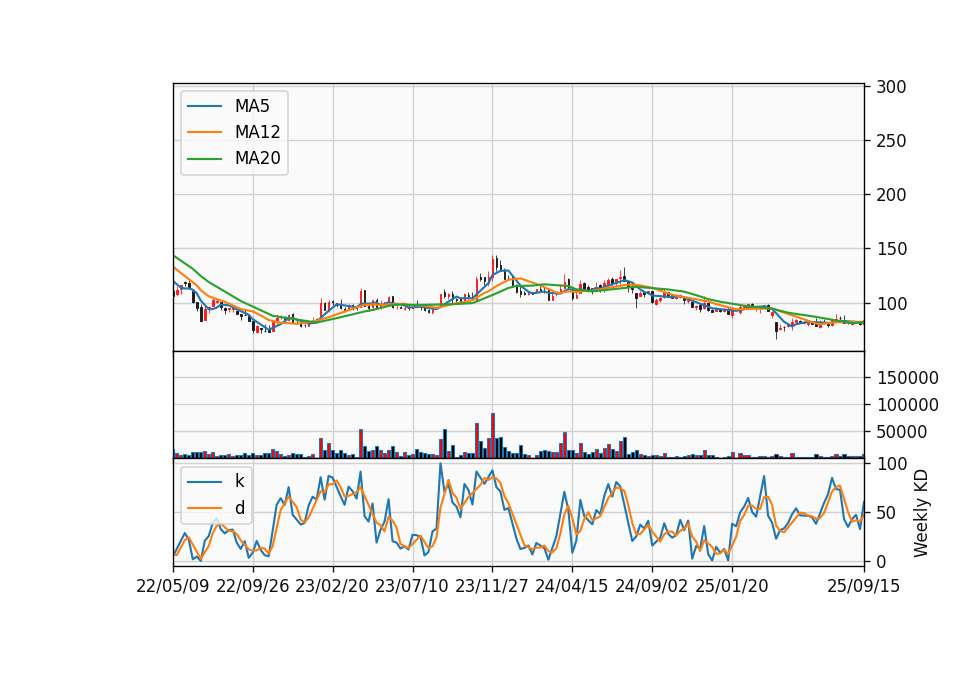This screenshot has width=960, height=690.
Task: Click the 150 price axis label
Action: 891,249
